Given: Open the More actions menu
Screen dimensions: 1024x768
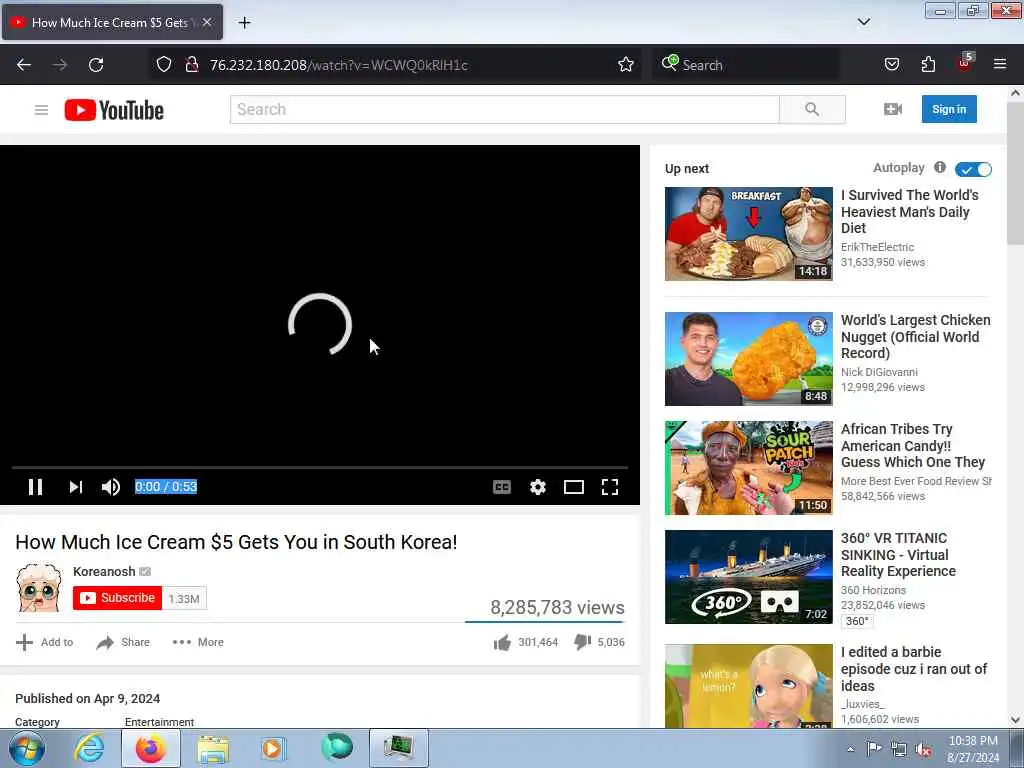Looking at the screenshot, I should (198, 642).
